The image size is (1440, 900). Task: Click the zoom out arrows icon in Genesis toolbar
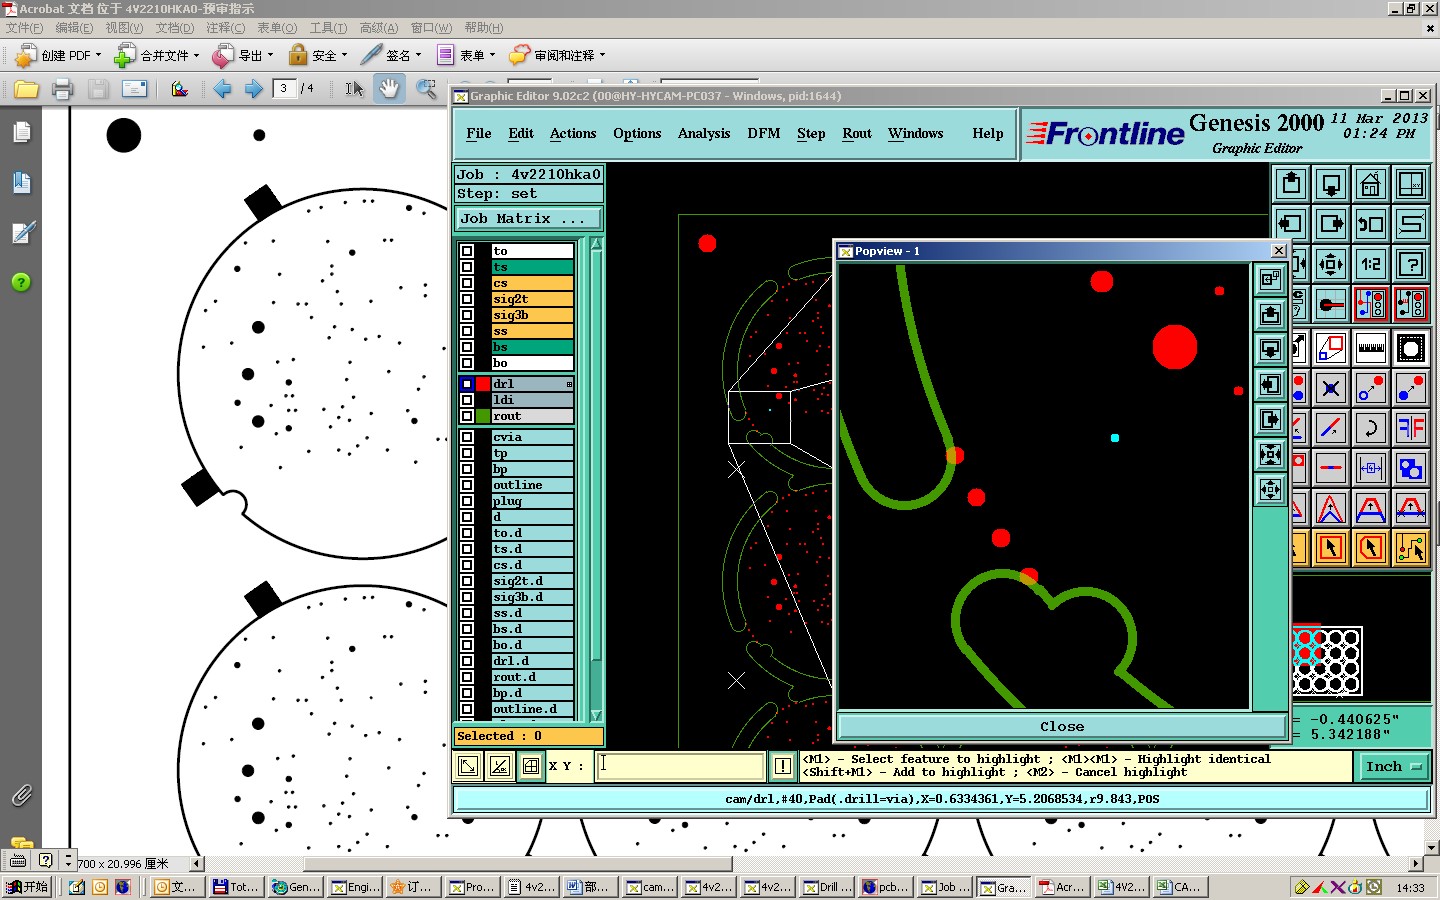(1331, 264)
